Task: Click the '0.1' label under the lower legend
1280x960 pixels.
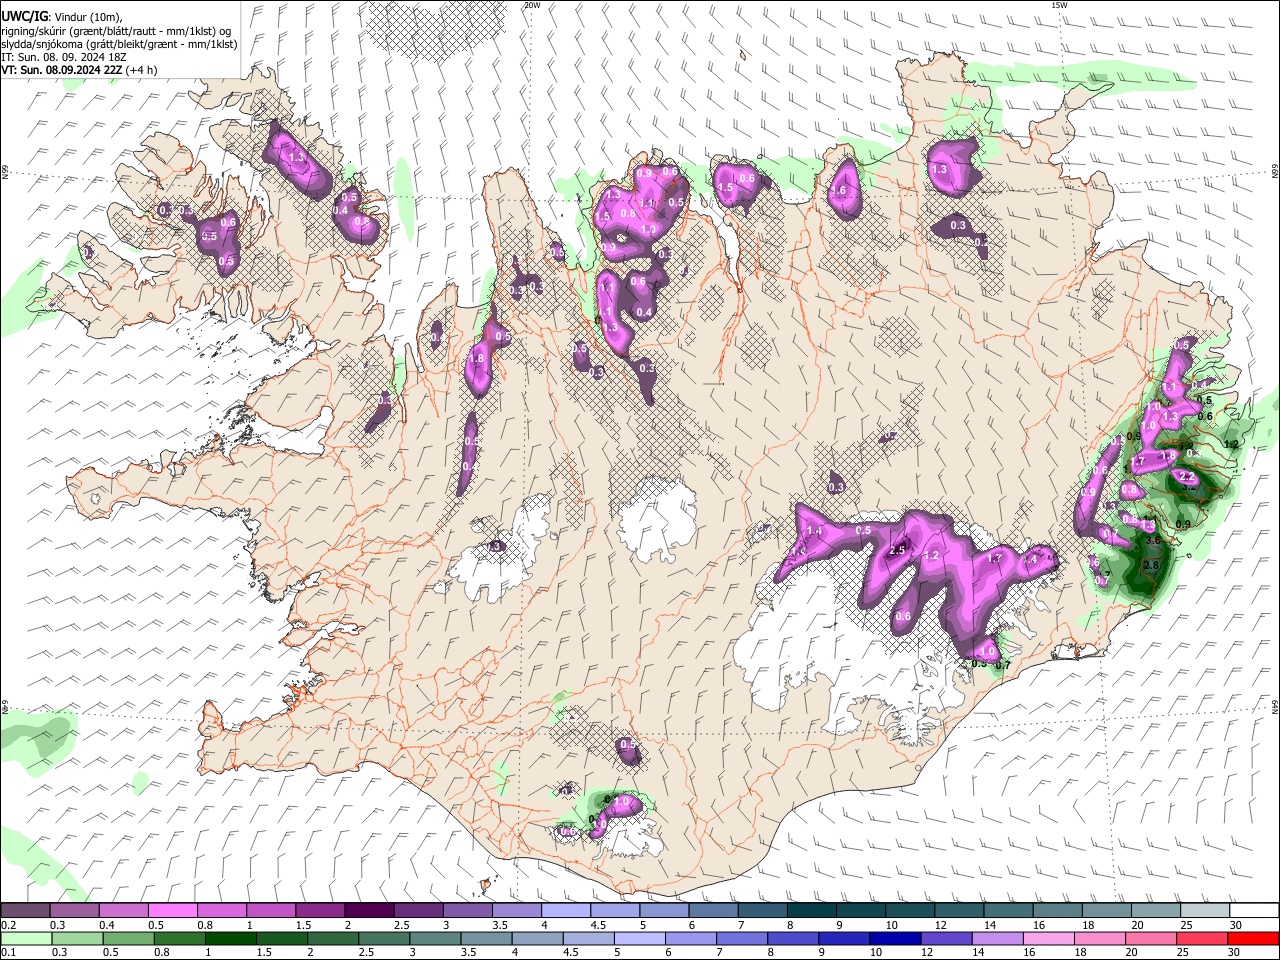Action: [x=8, y=953]
